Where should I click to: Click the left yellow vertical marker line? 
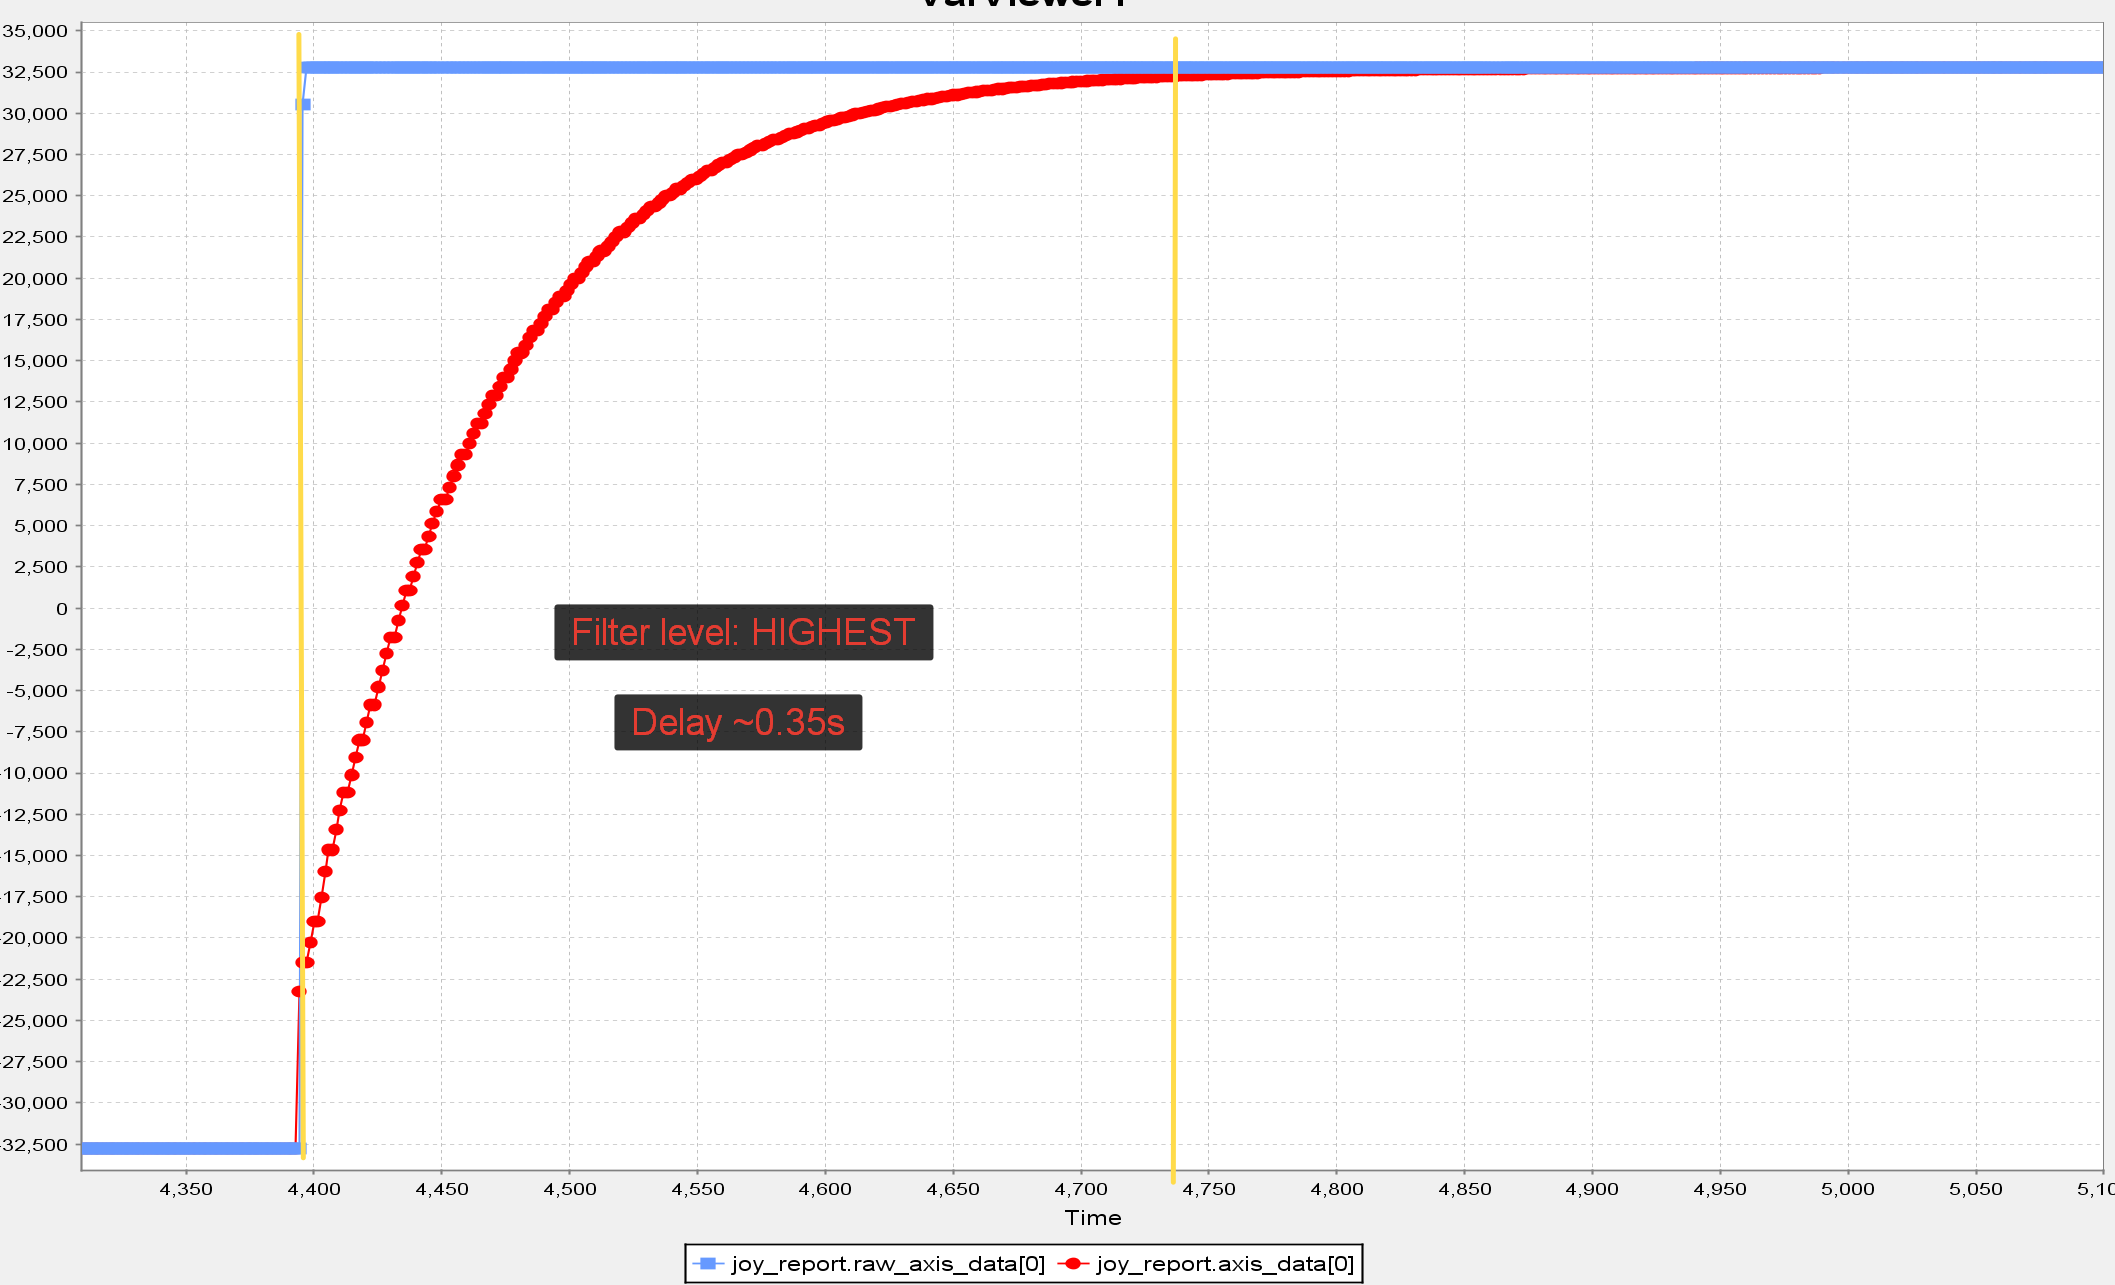pyautogui.click(x=301, y=596)
